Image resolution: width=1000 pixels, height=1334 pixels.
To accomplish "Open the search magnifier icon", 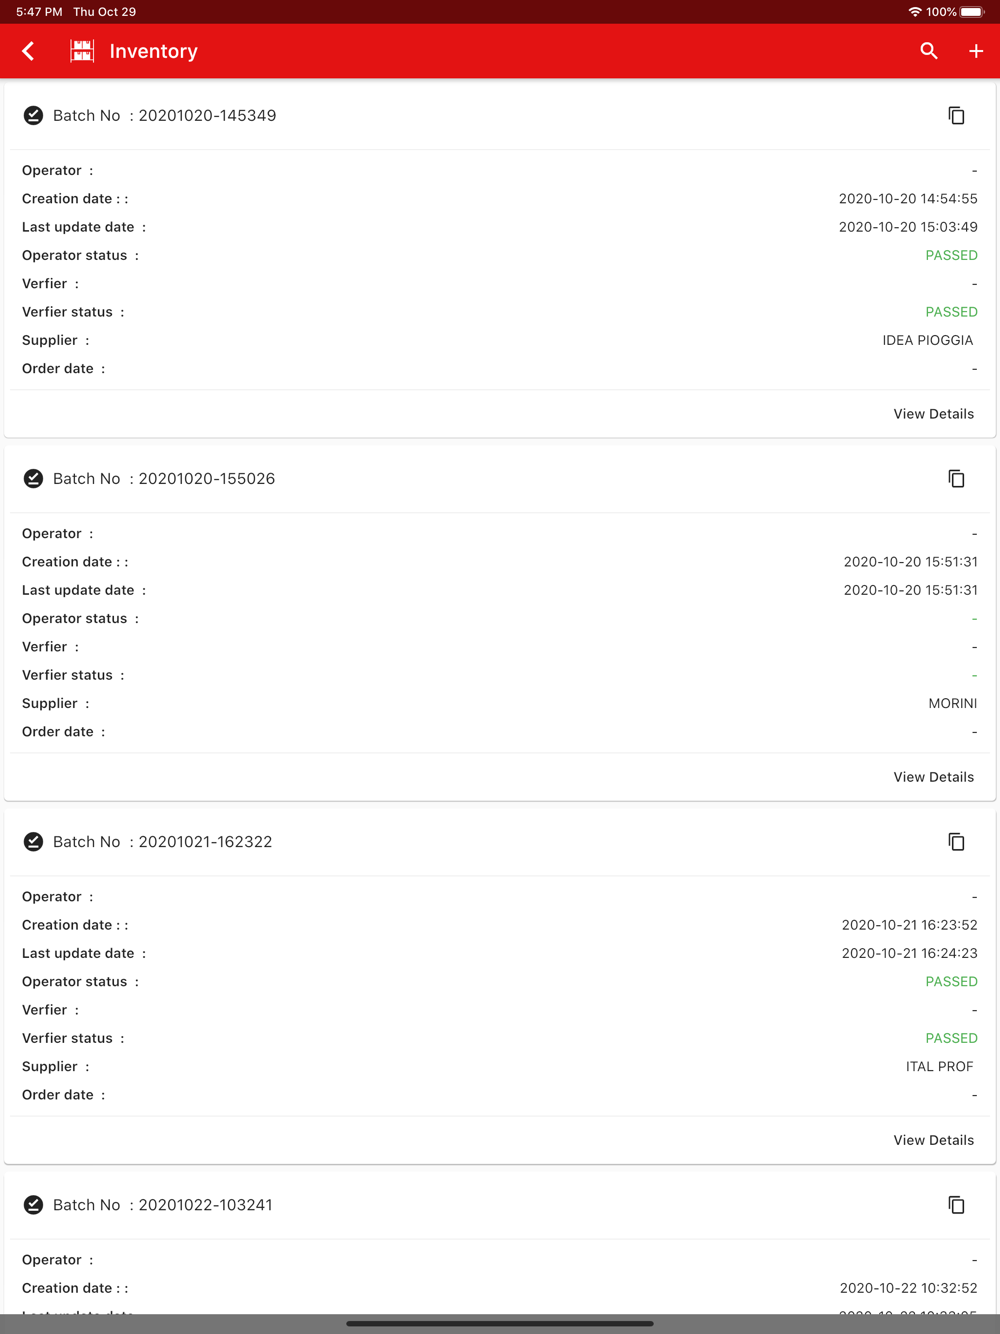I will pos(929,51).
